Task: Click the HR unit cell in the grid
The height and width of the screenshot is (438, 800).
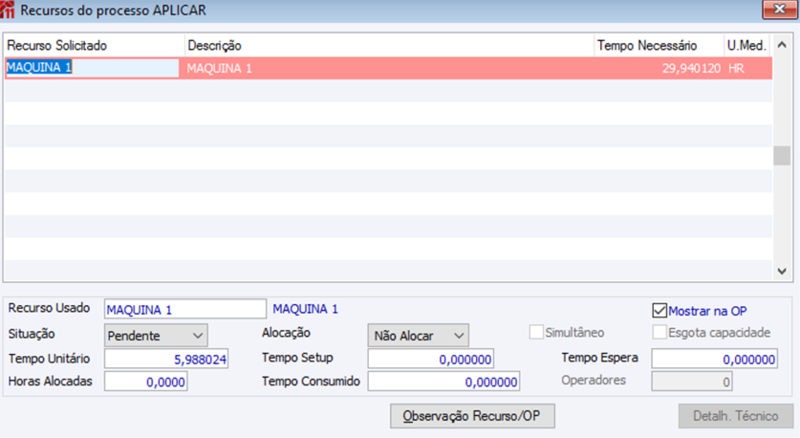Action: pyautogui.click(x=747, y=68)
